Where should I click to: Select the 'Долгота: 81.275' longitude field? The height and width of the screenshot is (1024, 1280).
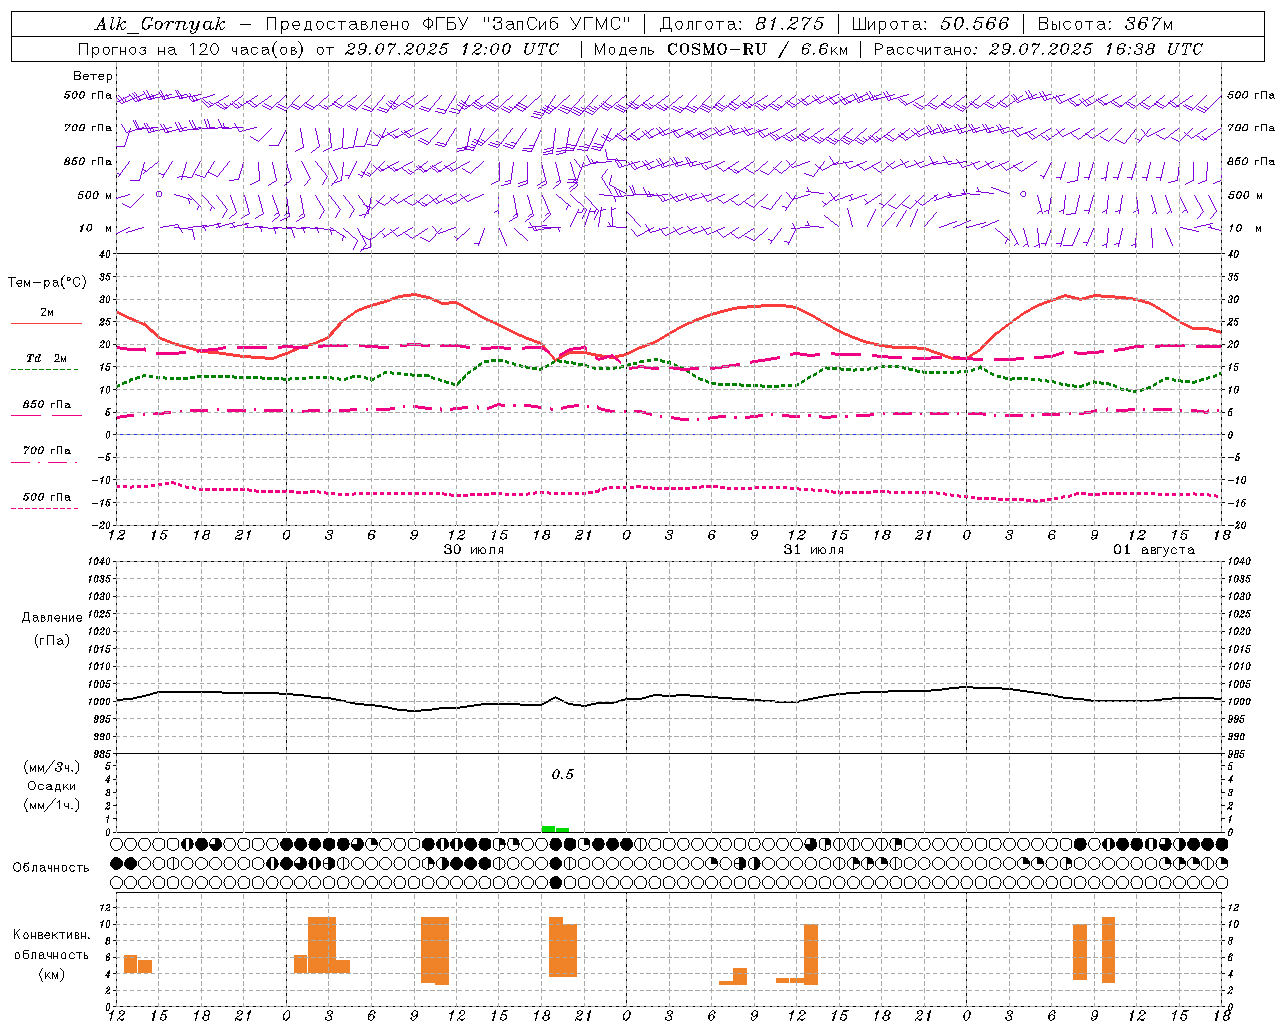pyautogui.click(x=742, y=24)
